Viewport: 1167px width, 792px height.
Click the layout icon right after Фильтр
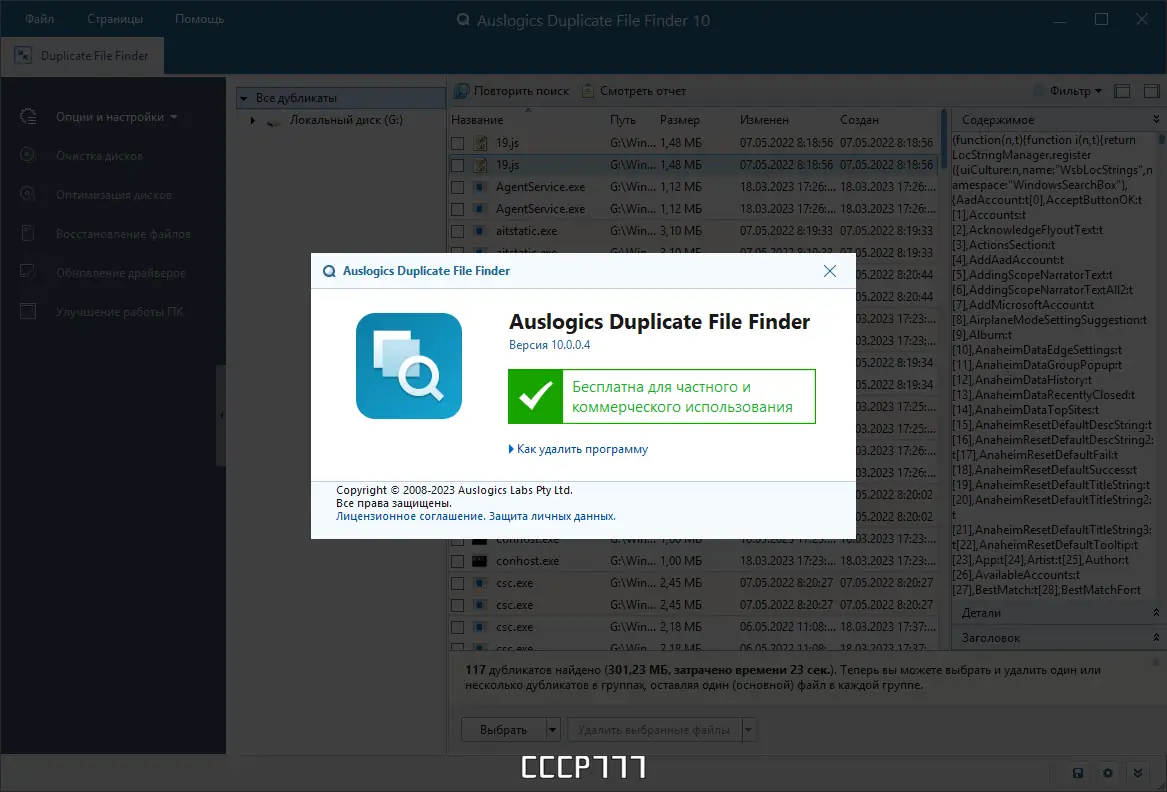pyautogui.click(x=1122, y=91)
